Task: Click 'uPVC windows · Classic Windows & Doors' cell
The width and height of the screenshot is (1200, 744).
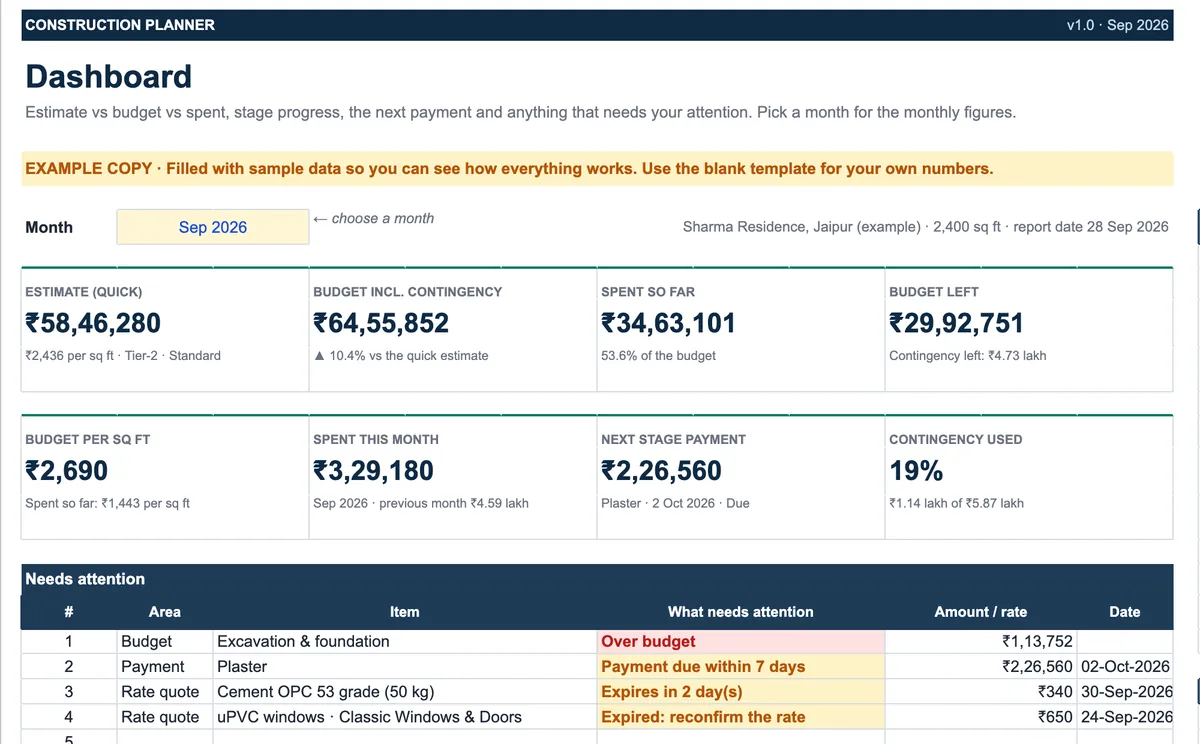Action: (405, 717)
